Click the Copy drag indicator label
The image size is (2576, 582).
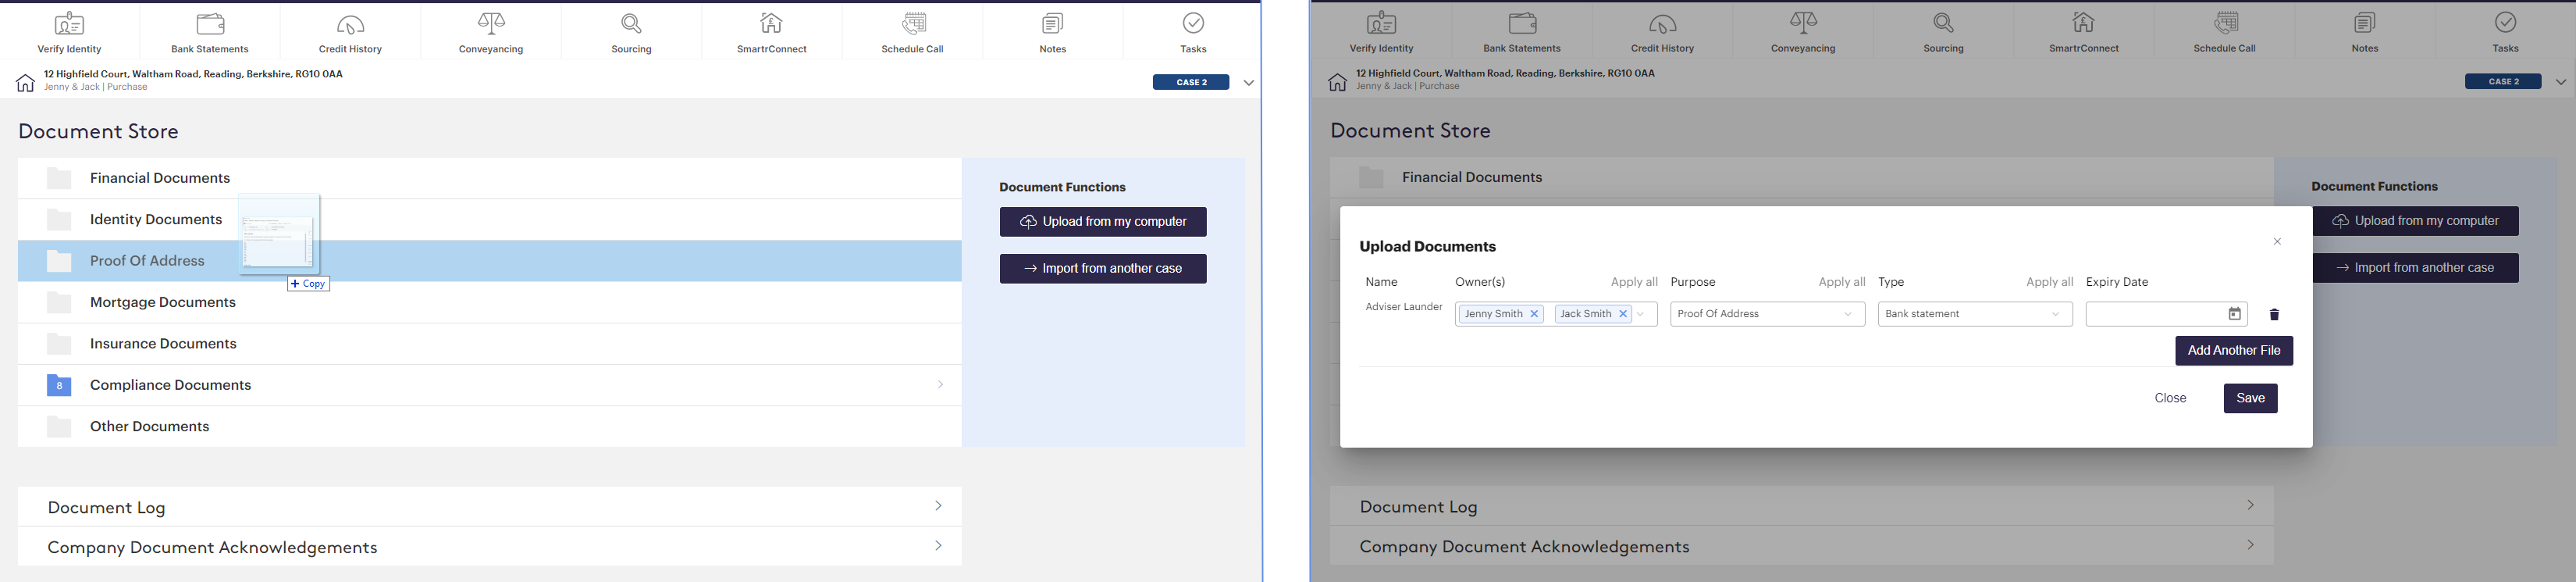point(308,284)
